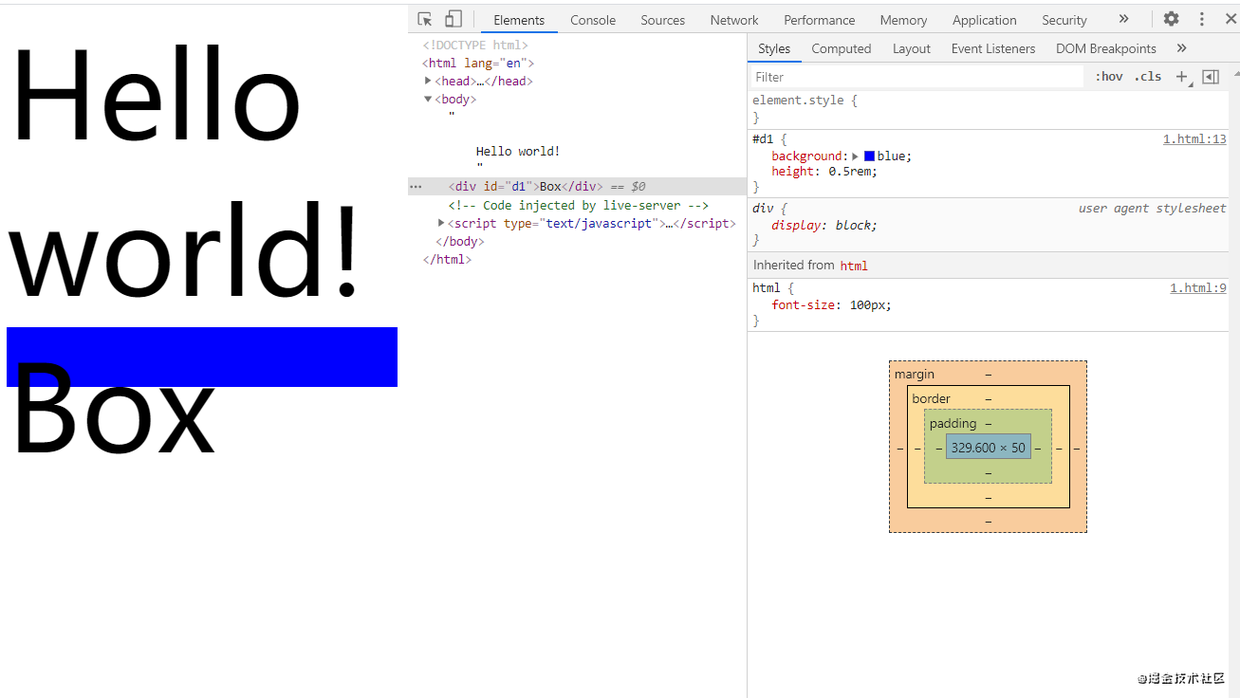
Task: Expand the background property shorthand arrow
Action: [855, 156]
